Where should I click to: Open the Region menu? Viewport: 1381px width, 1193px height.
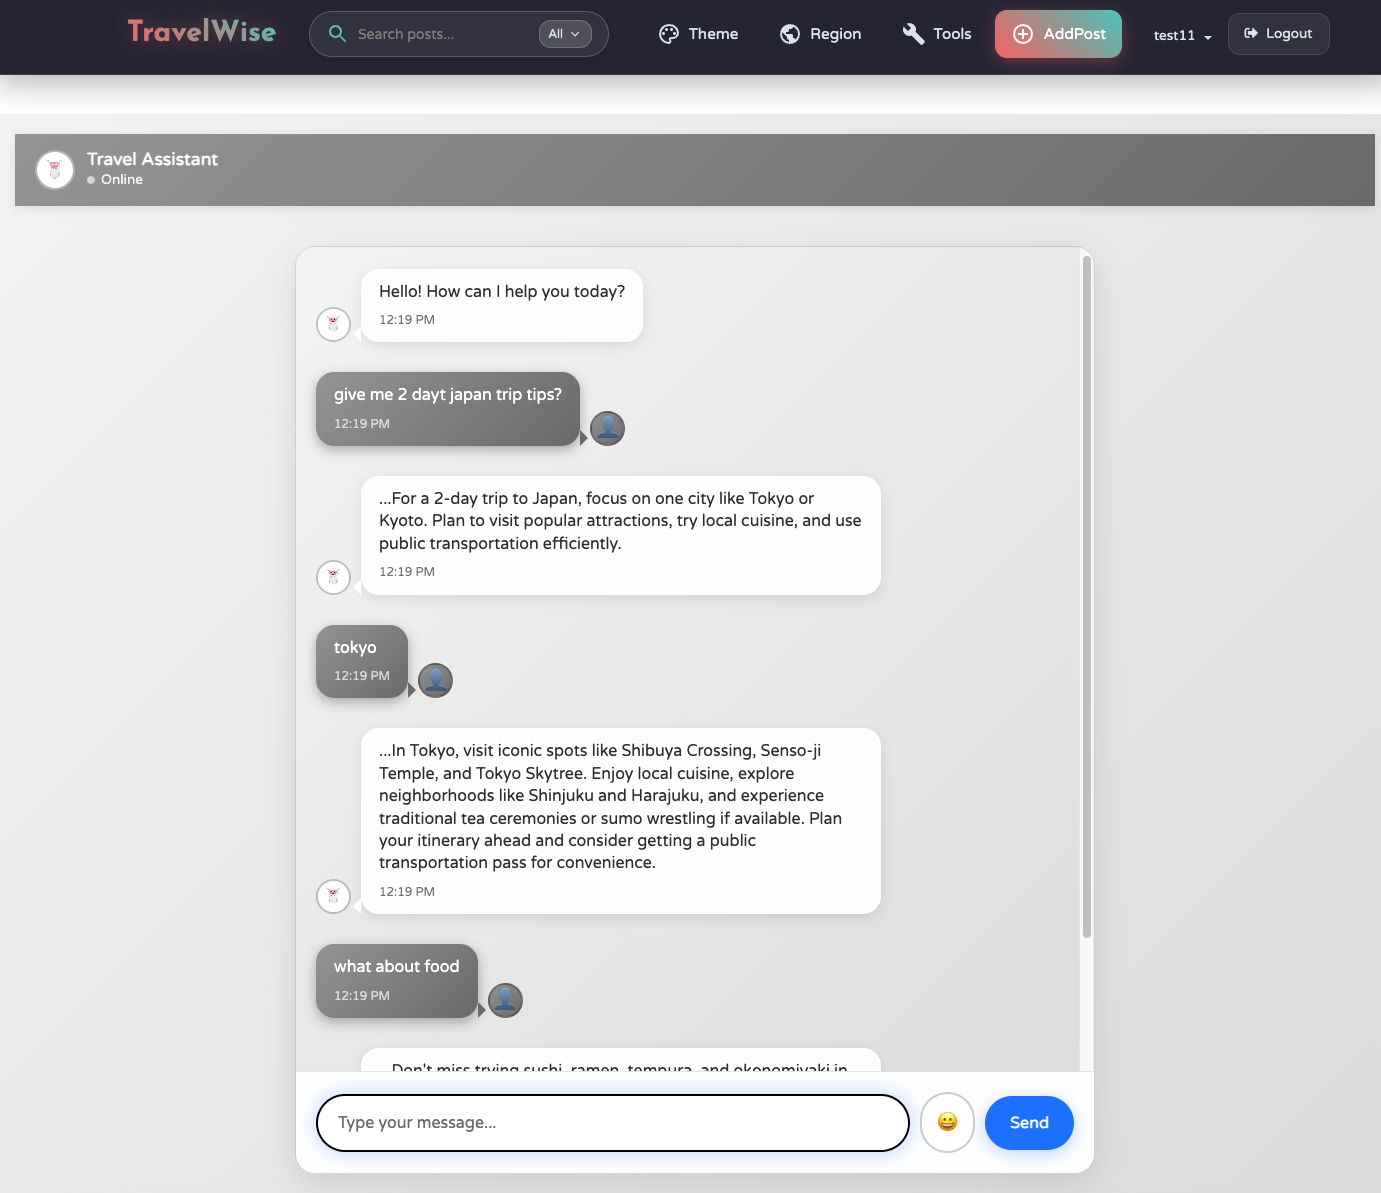pyautogui.click(x=835, y=34)
